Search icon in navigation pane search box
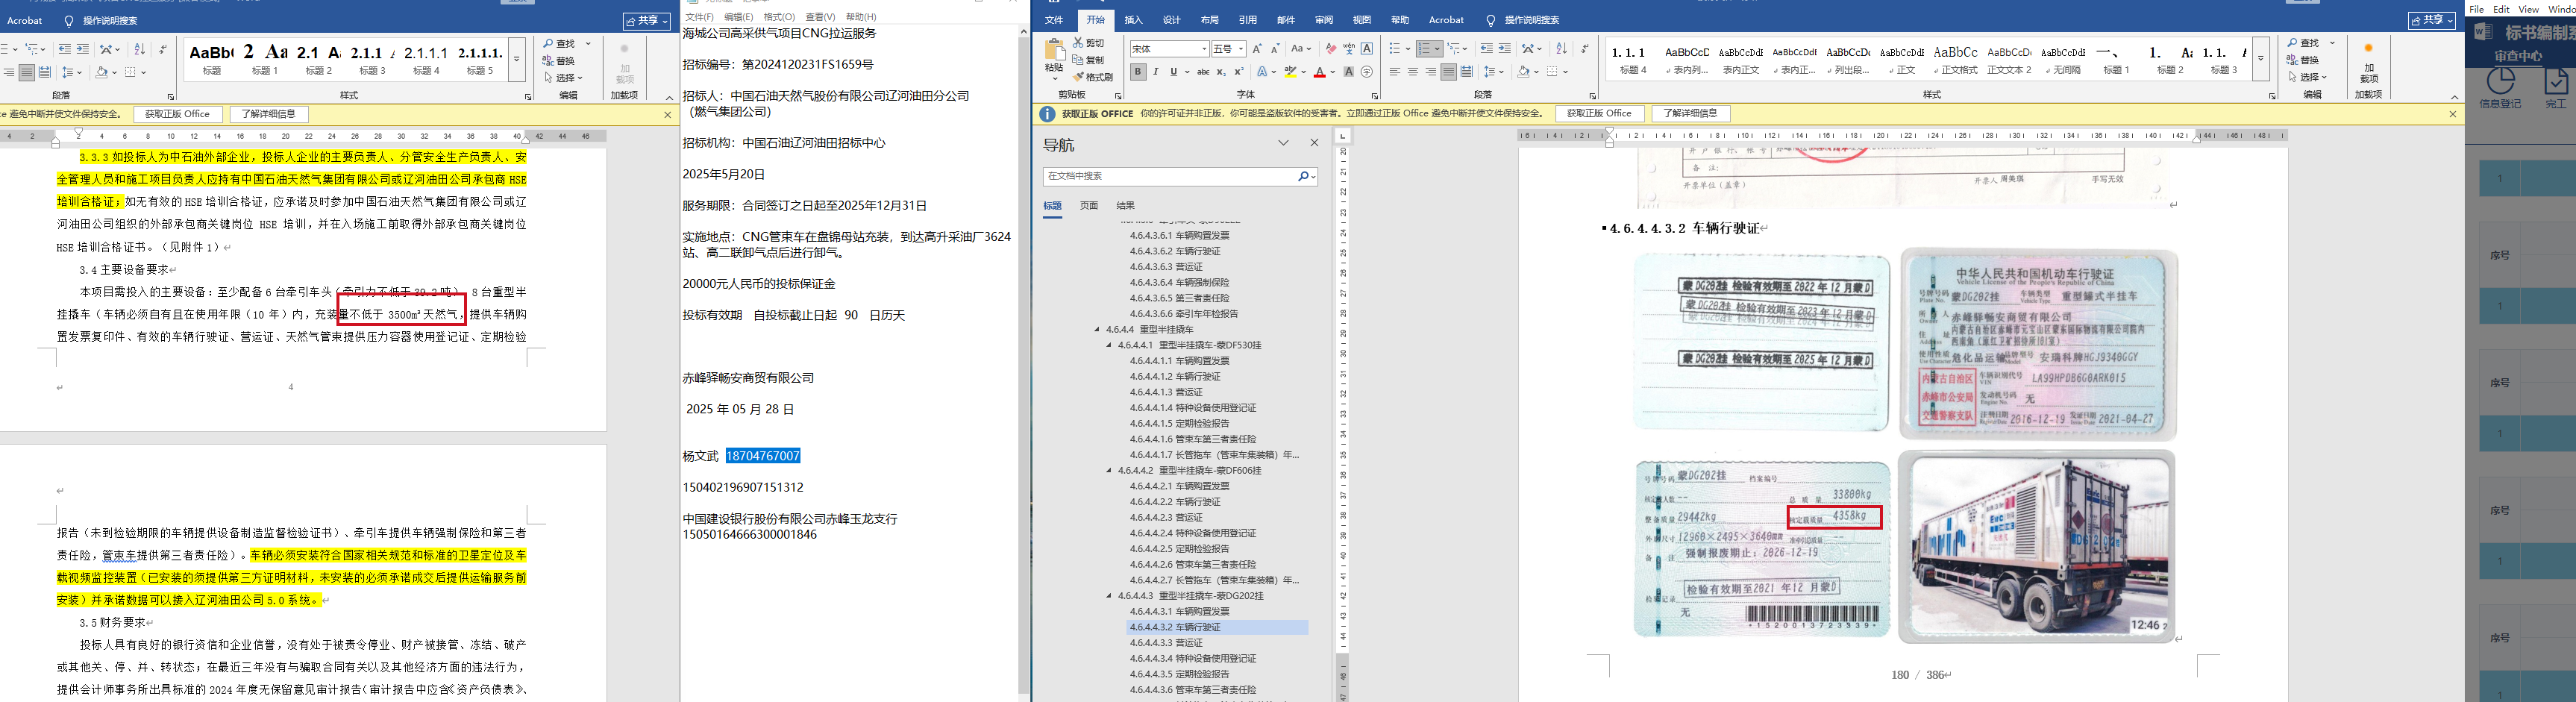This screenshot has height=702, width=2576. [x=1304, y=176]
